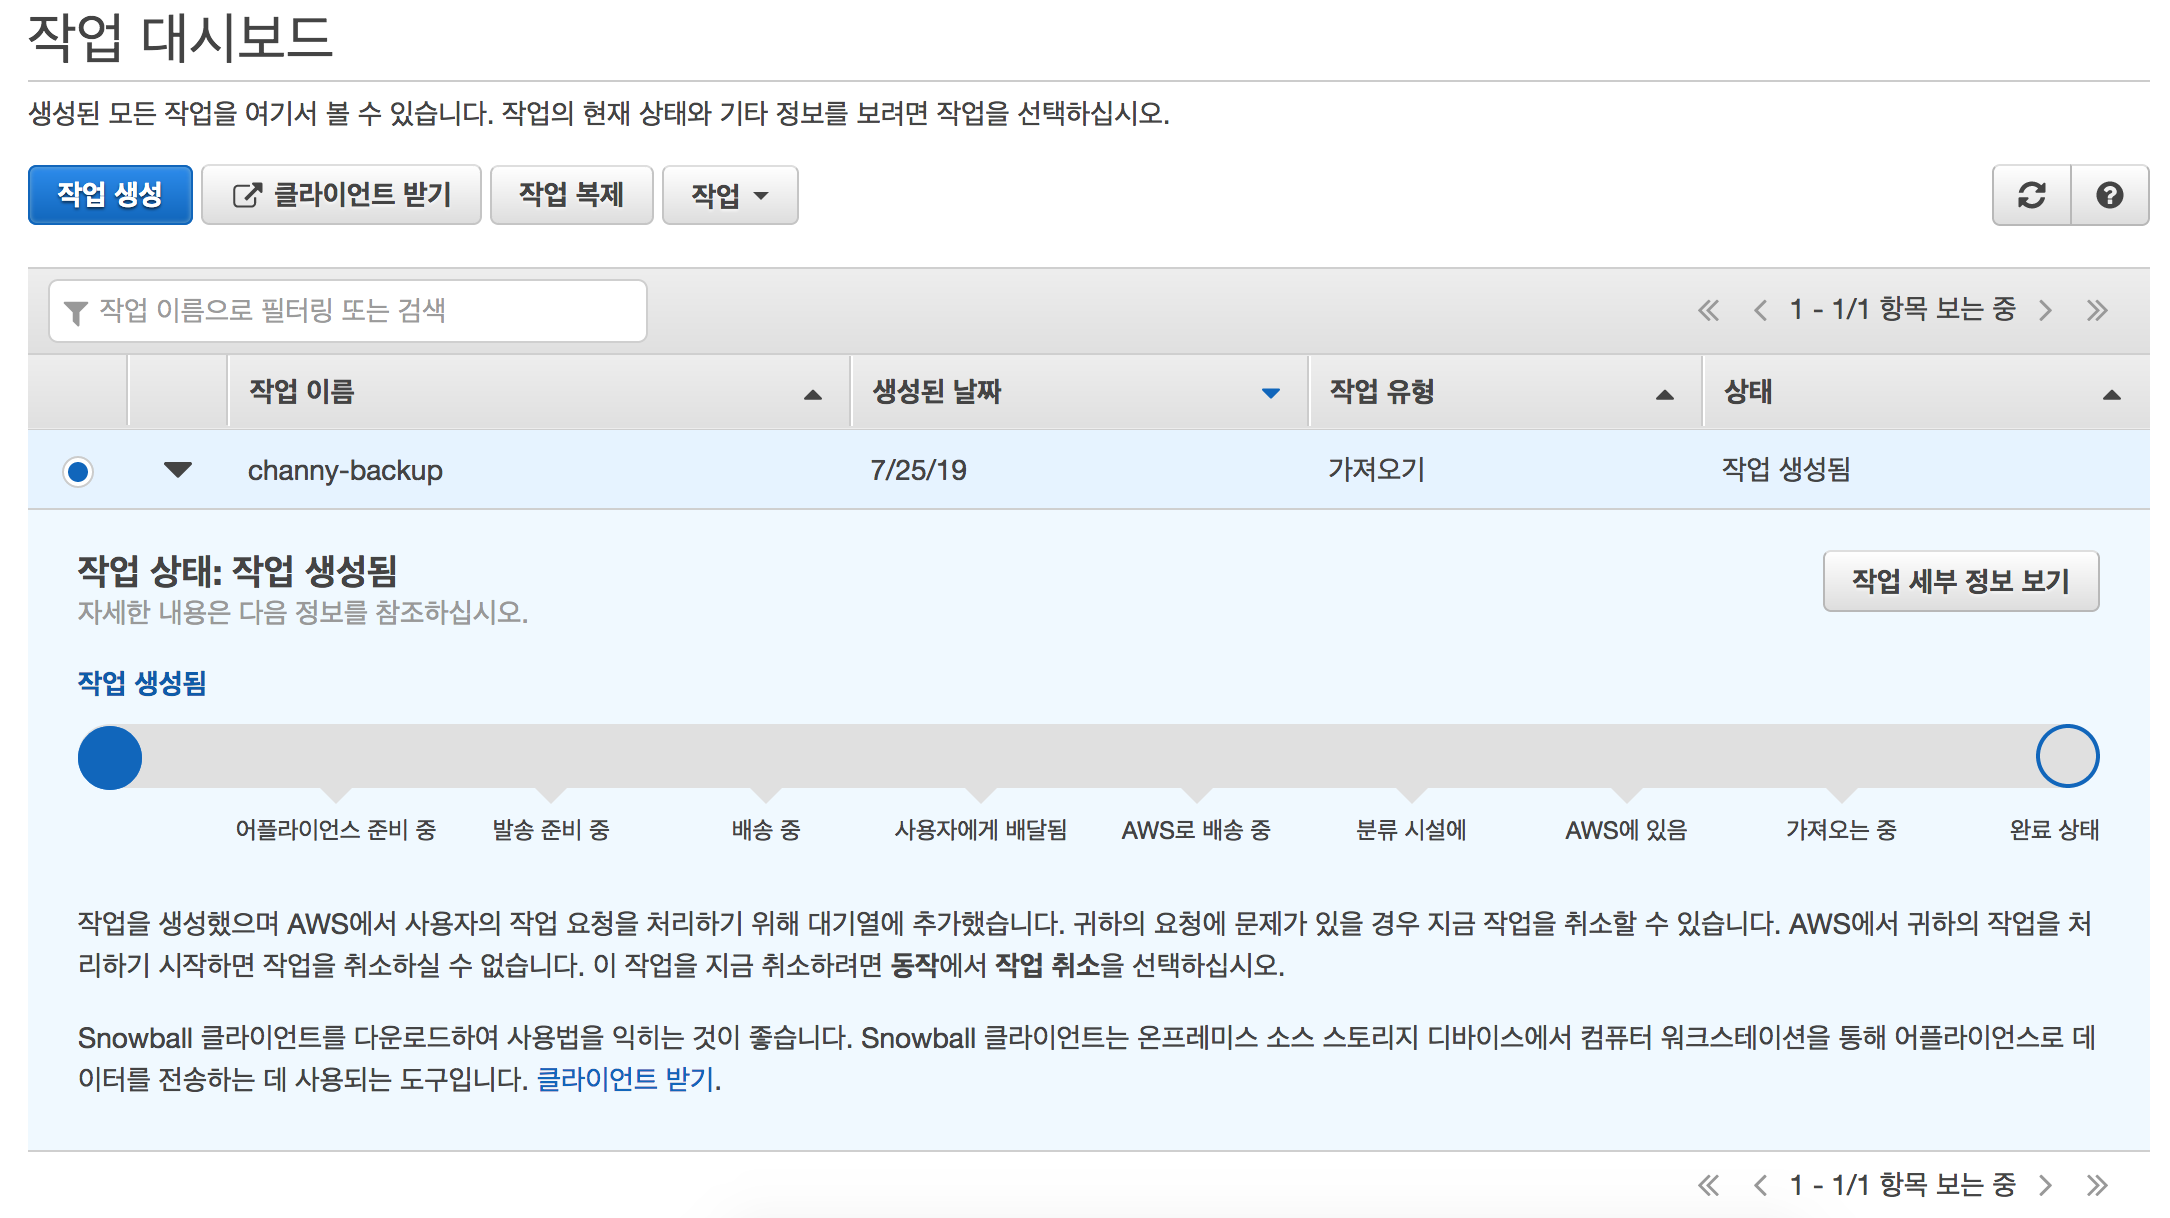
Task: Click top pagination previous page arrow
Action: coord(1760,310)
